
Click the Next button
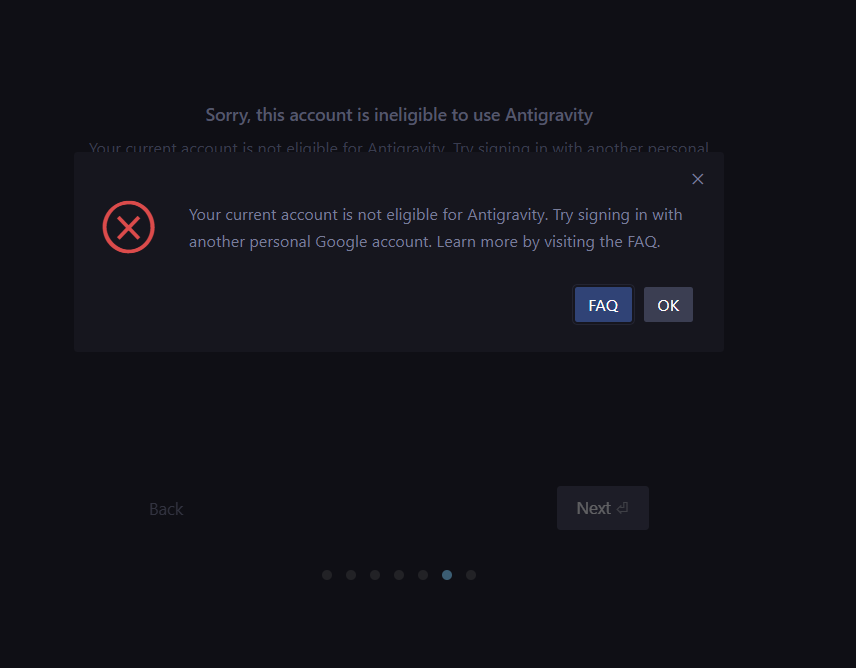(x=602, y=508)
